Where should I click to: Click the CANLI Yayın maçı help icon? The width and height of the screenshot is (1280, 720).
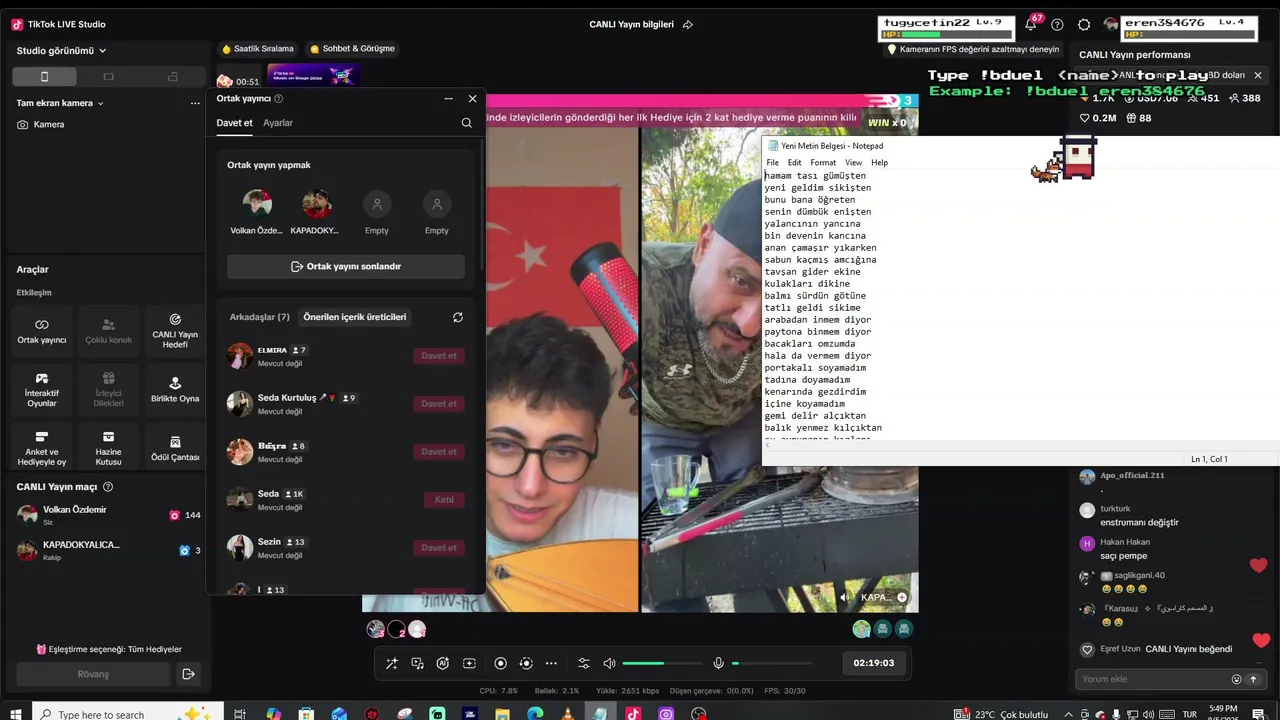(108, 487)
